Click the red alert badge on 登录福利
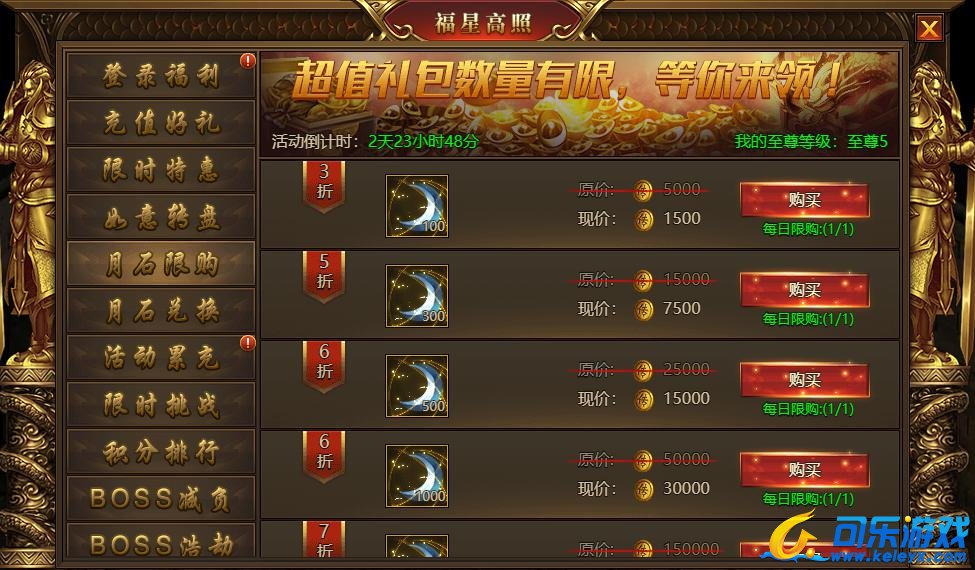Screen dimensions: 975x570 247,61
